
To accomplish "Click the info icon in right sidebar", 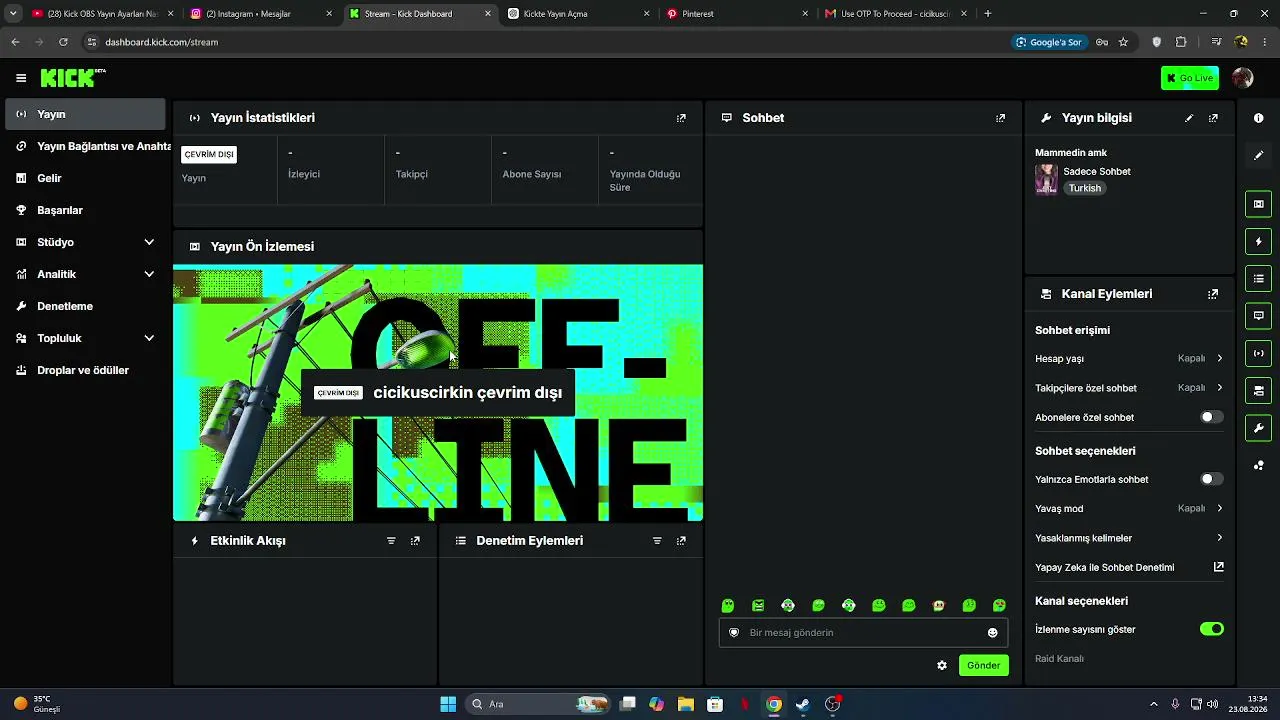I will click(x=1258, y=118).
